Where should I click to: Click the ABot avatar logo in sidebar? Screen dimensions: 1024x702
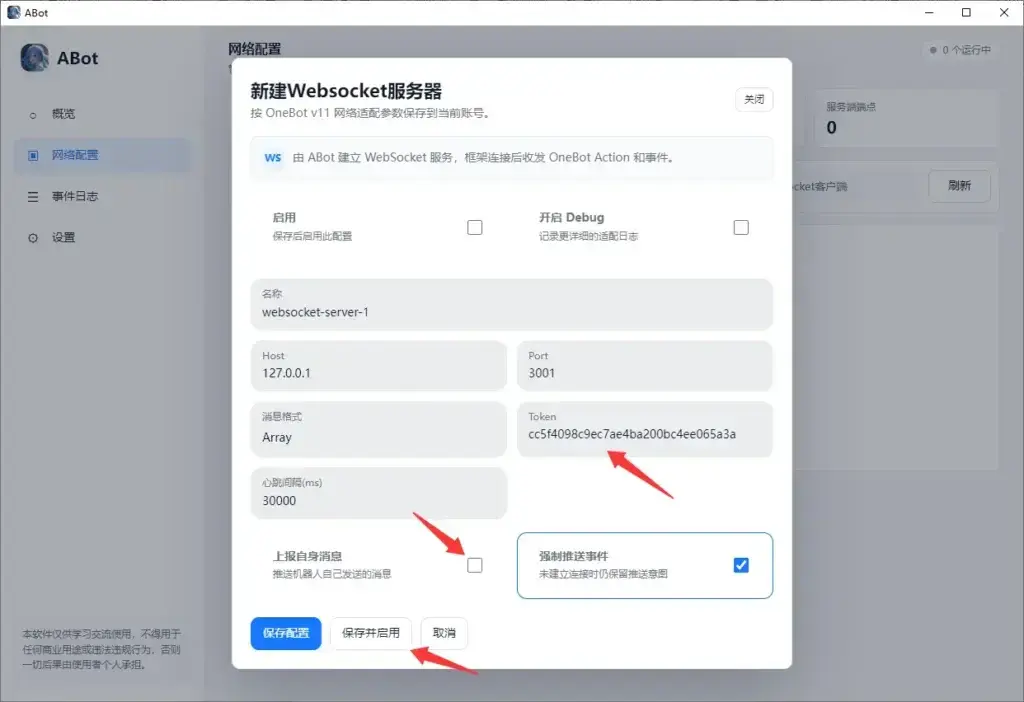(35, 58)
